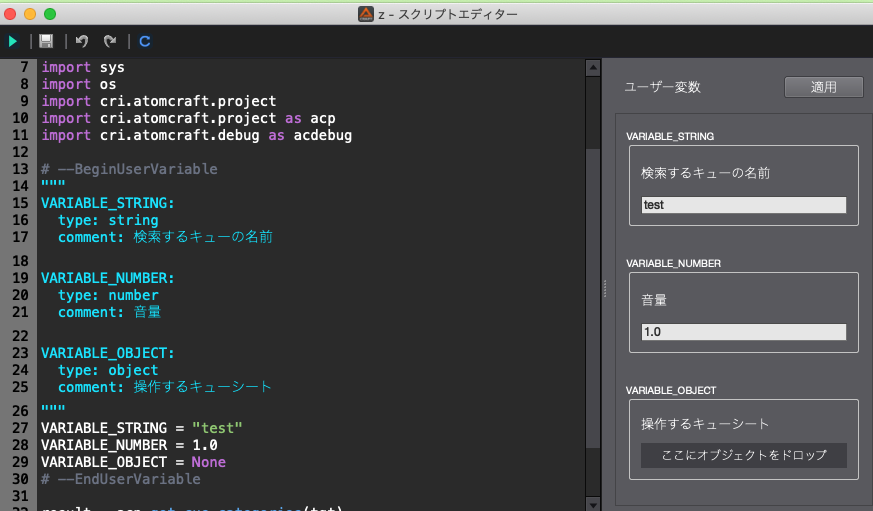
Task: Apply user variables with 適用 button
Action: [x=823, y=87]
